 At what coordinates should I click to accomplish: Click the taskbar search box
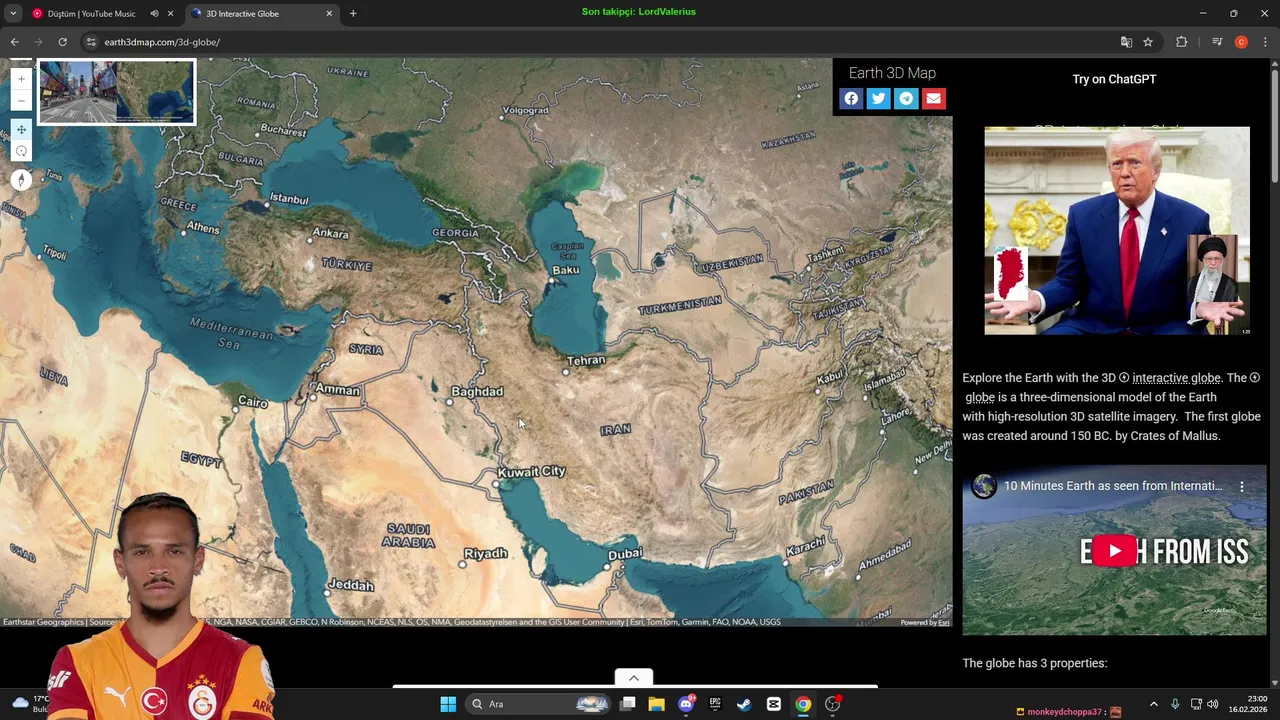click(540, 704)
